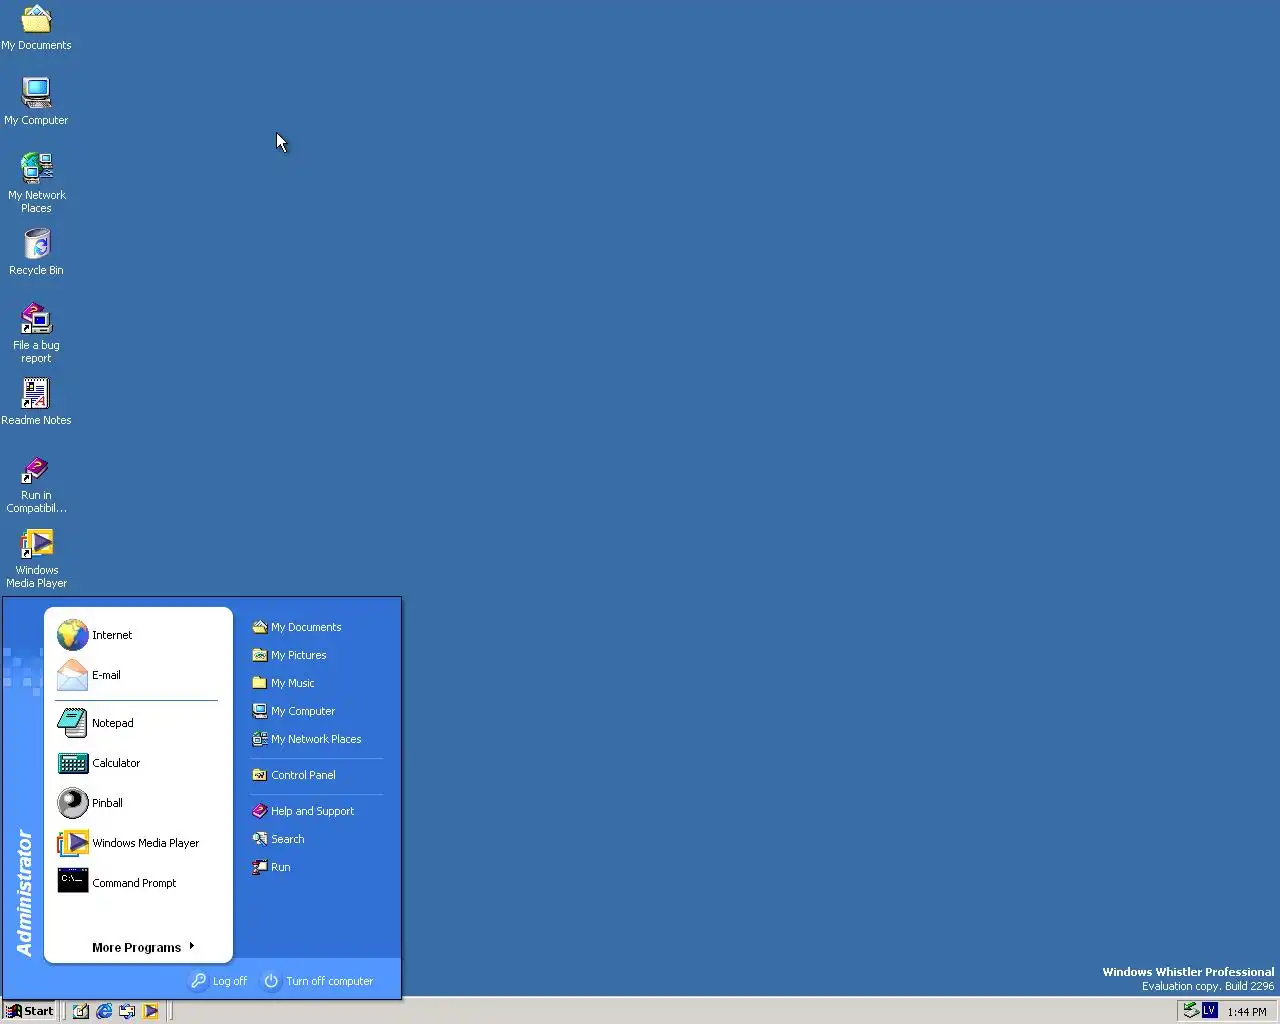Select the Run in Compatibility desktop shortcut

[36, 484]
